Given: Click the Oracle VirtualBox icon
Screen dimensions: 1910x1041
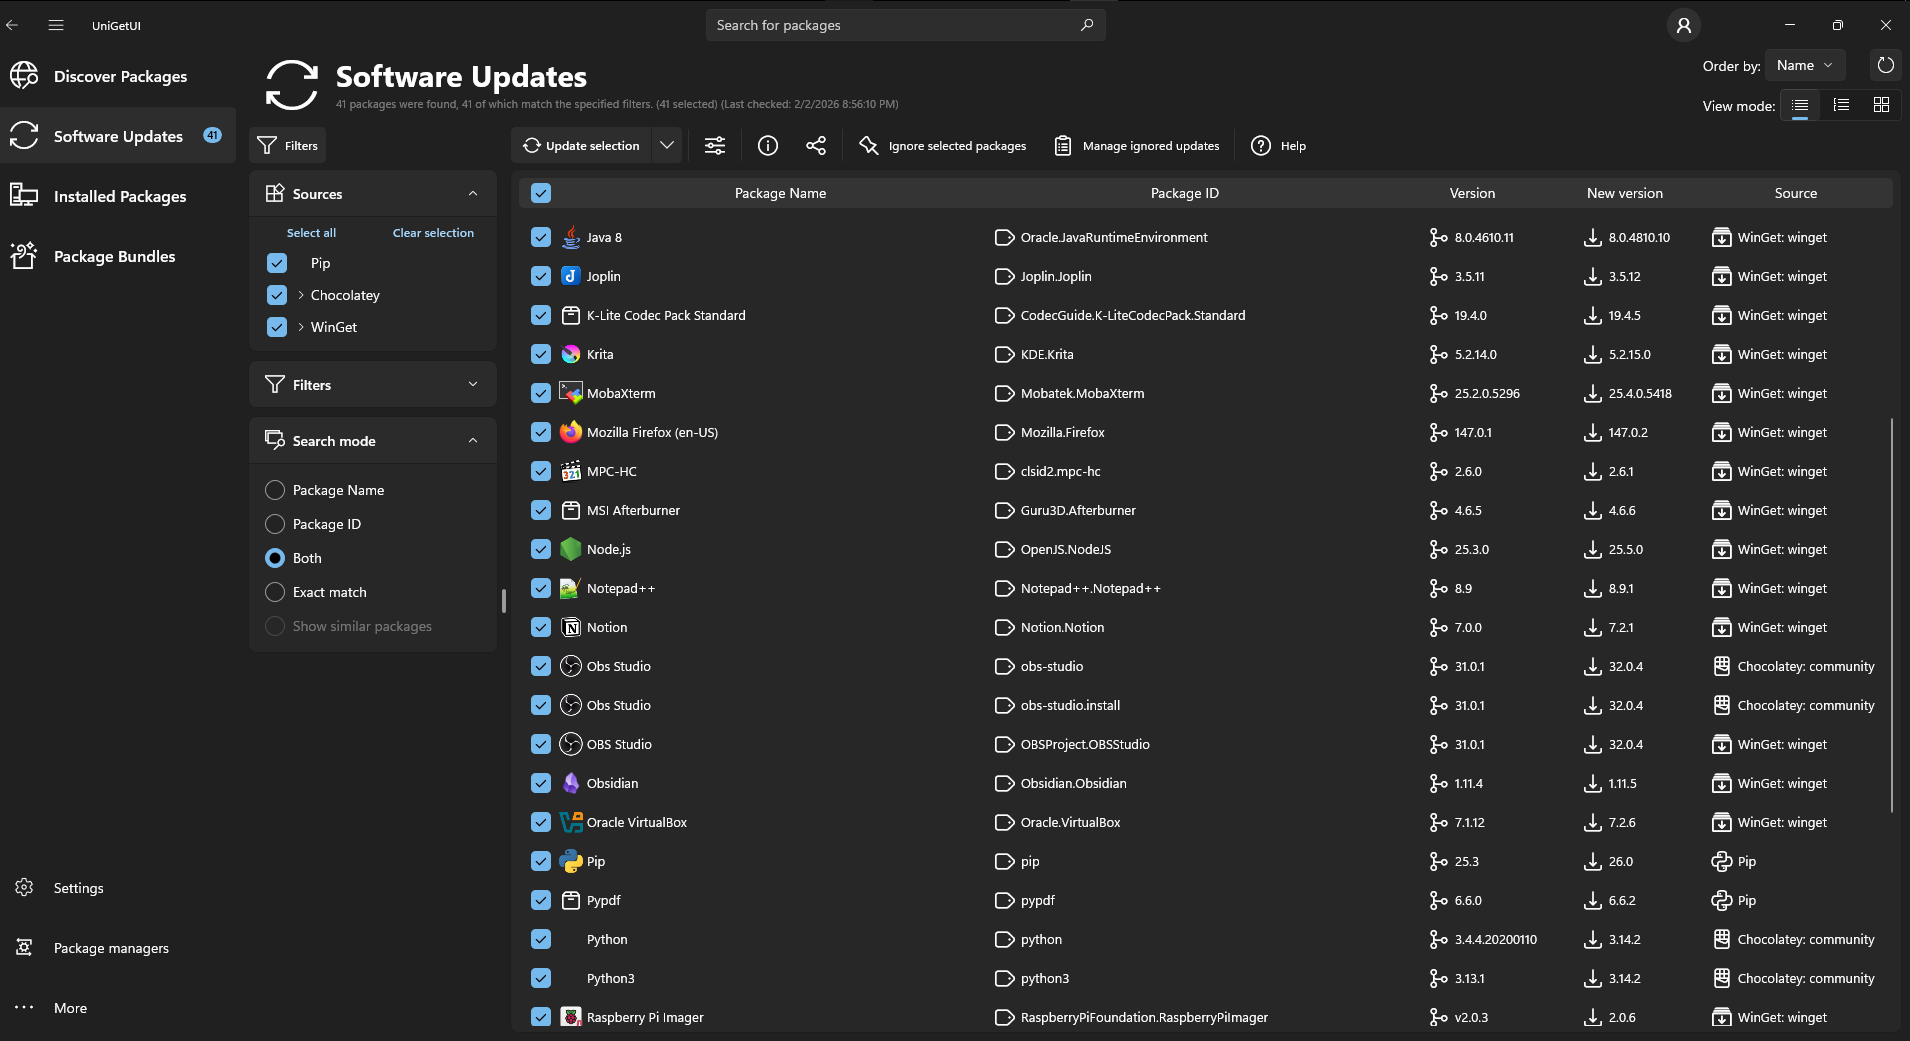Looking at the screenshot, I should [x=571, y=822].
